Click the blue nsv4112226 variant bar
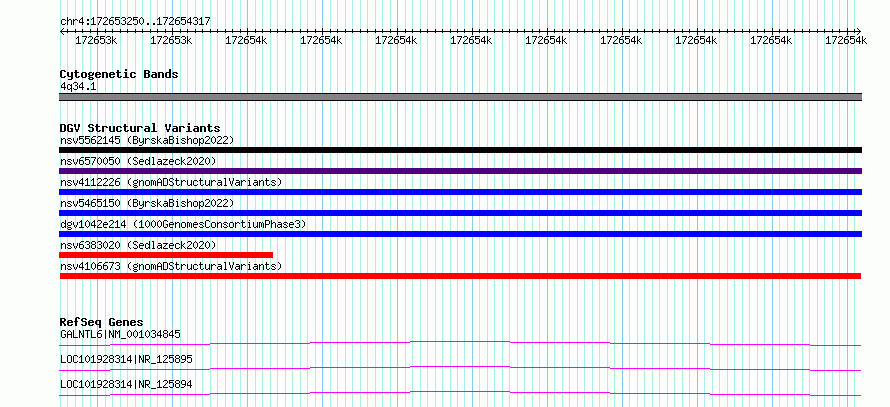The height and width of the screenshot is (407, 890). click(460, 192)
